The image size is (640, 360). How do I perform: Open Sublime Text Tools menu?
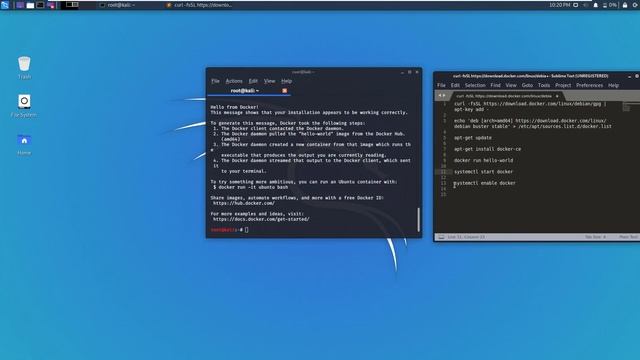point(544,85)
